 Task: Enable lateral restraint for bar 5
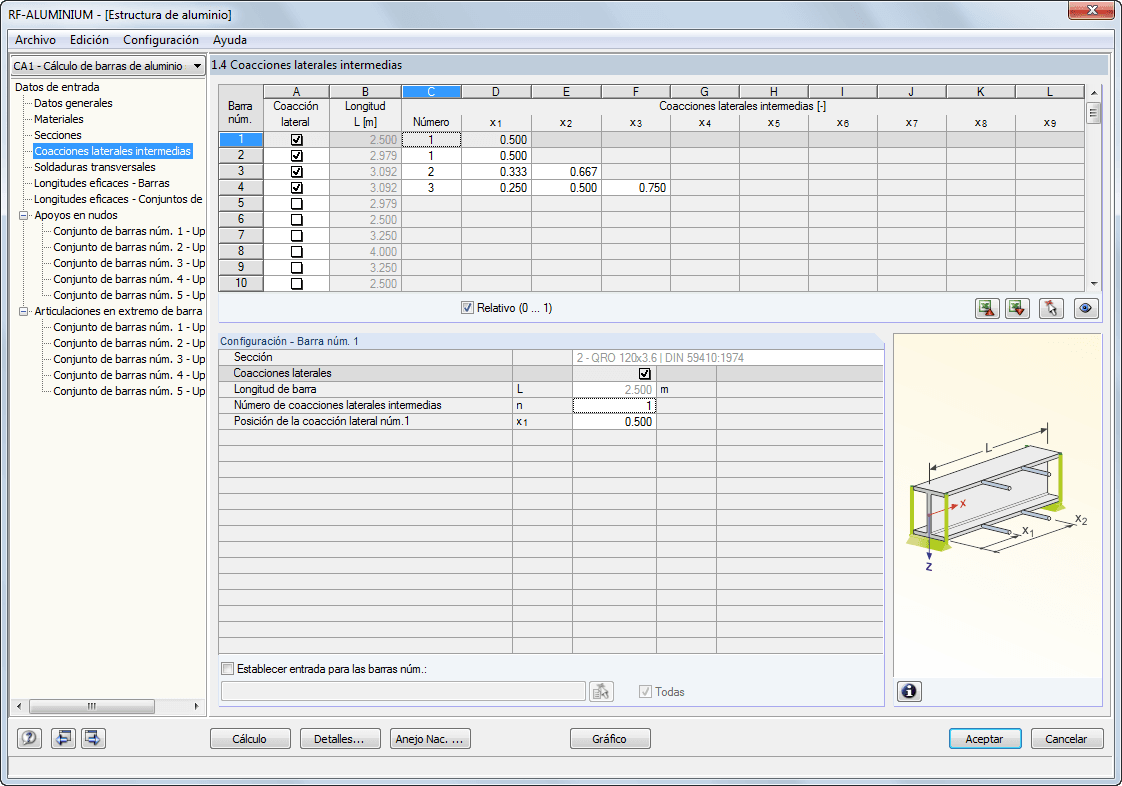tap(297, 203)
